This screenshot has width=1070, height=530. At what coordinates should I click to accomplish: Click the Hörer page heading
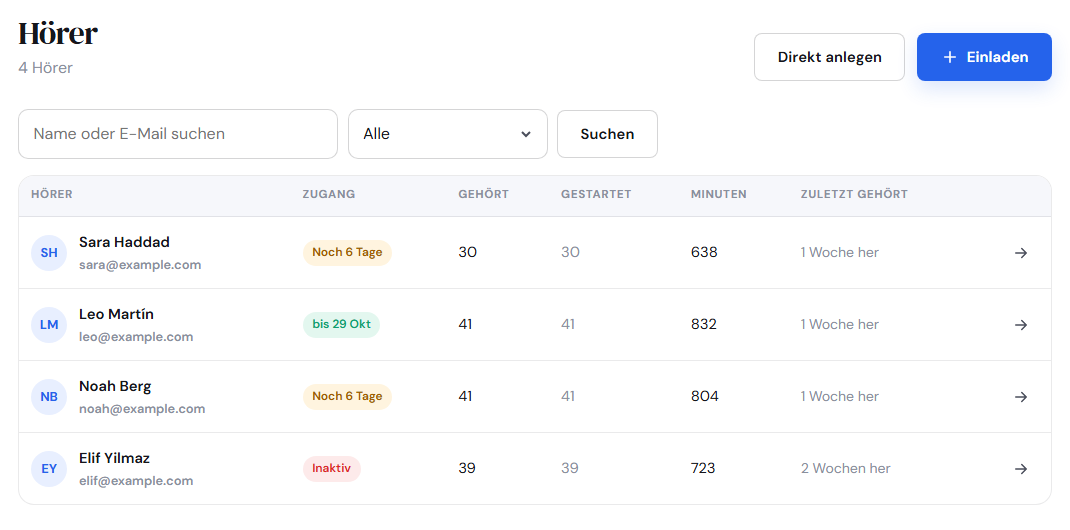click(58, 33)
